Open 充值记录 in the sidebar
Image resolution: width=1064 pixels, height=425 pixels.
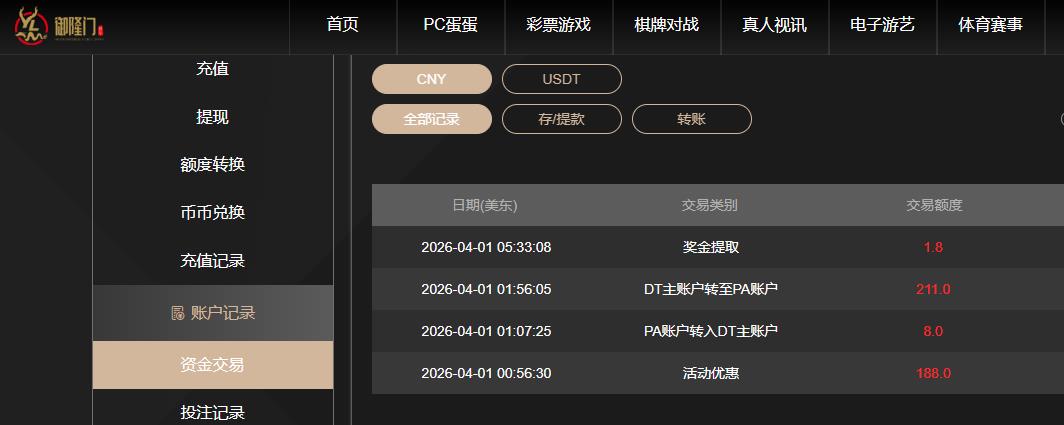(x=212, y=261)
